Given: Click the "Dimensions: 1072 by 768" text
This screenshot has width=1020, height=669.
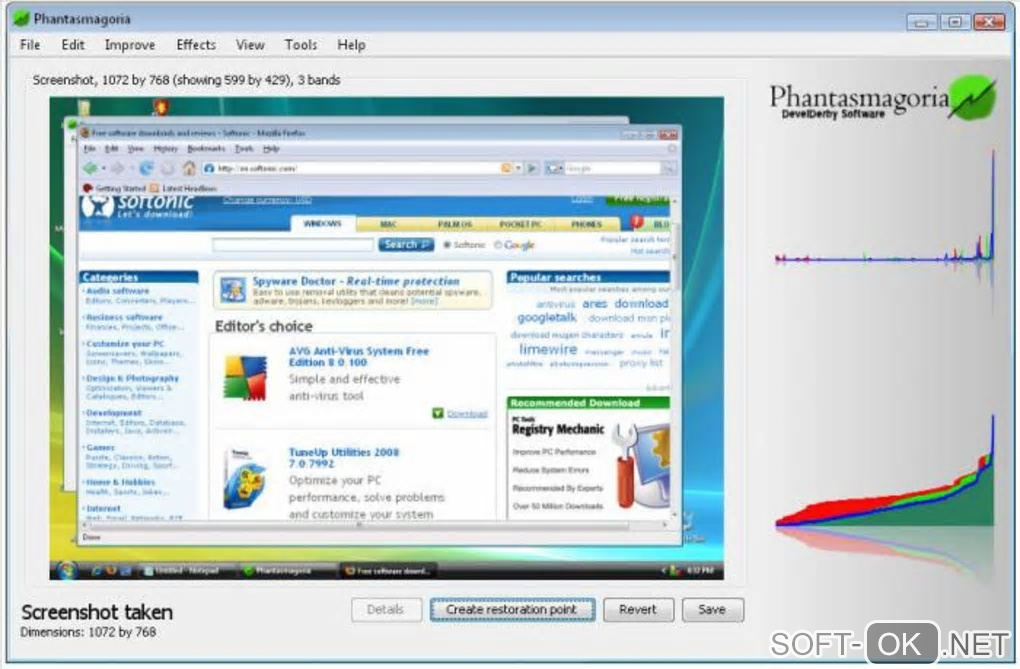Looking at the screenshot, I should click(88, 632).
